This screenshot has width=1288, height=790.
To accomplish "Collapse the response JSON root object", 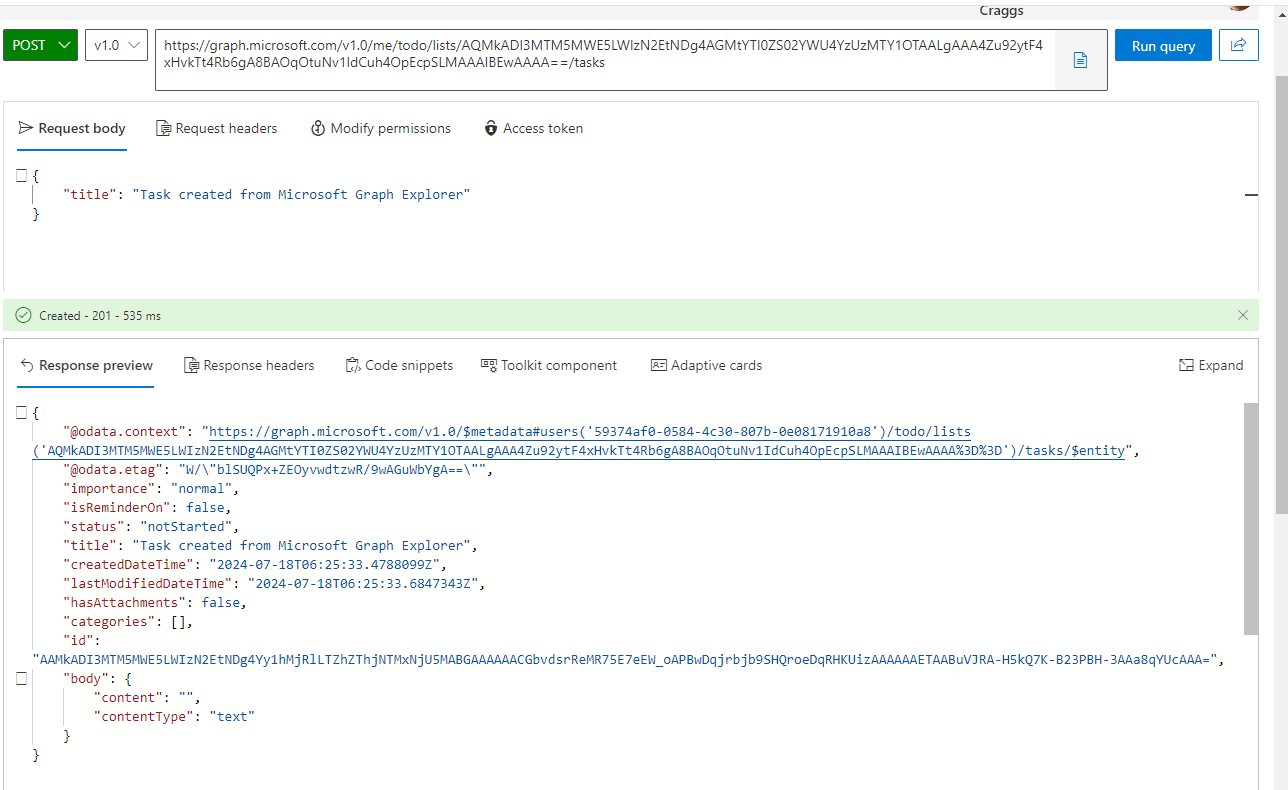I will point(21,410).
